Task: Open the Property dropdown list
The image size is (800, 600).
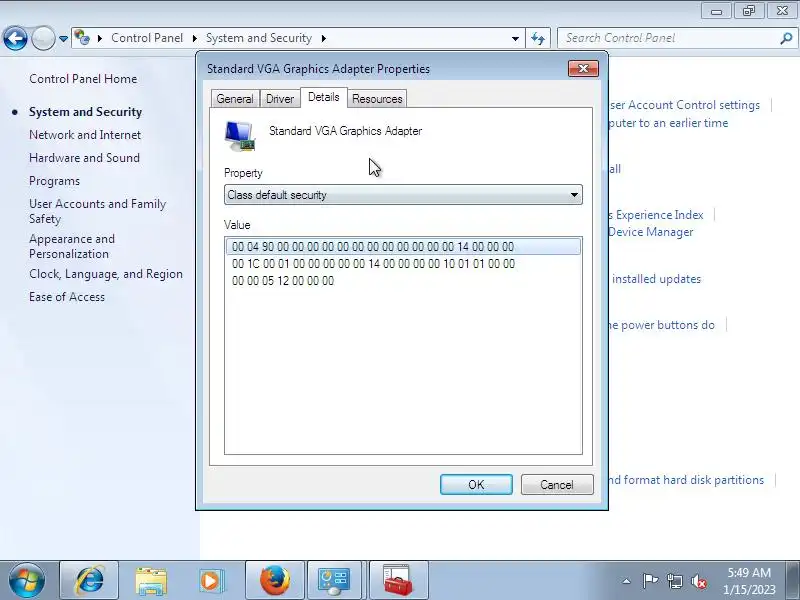Action: click(x=403, y=195)
